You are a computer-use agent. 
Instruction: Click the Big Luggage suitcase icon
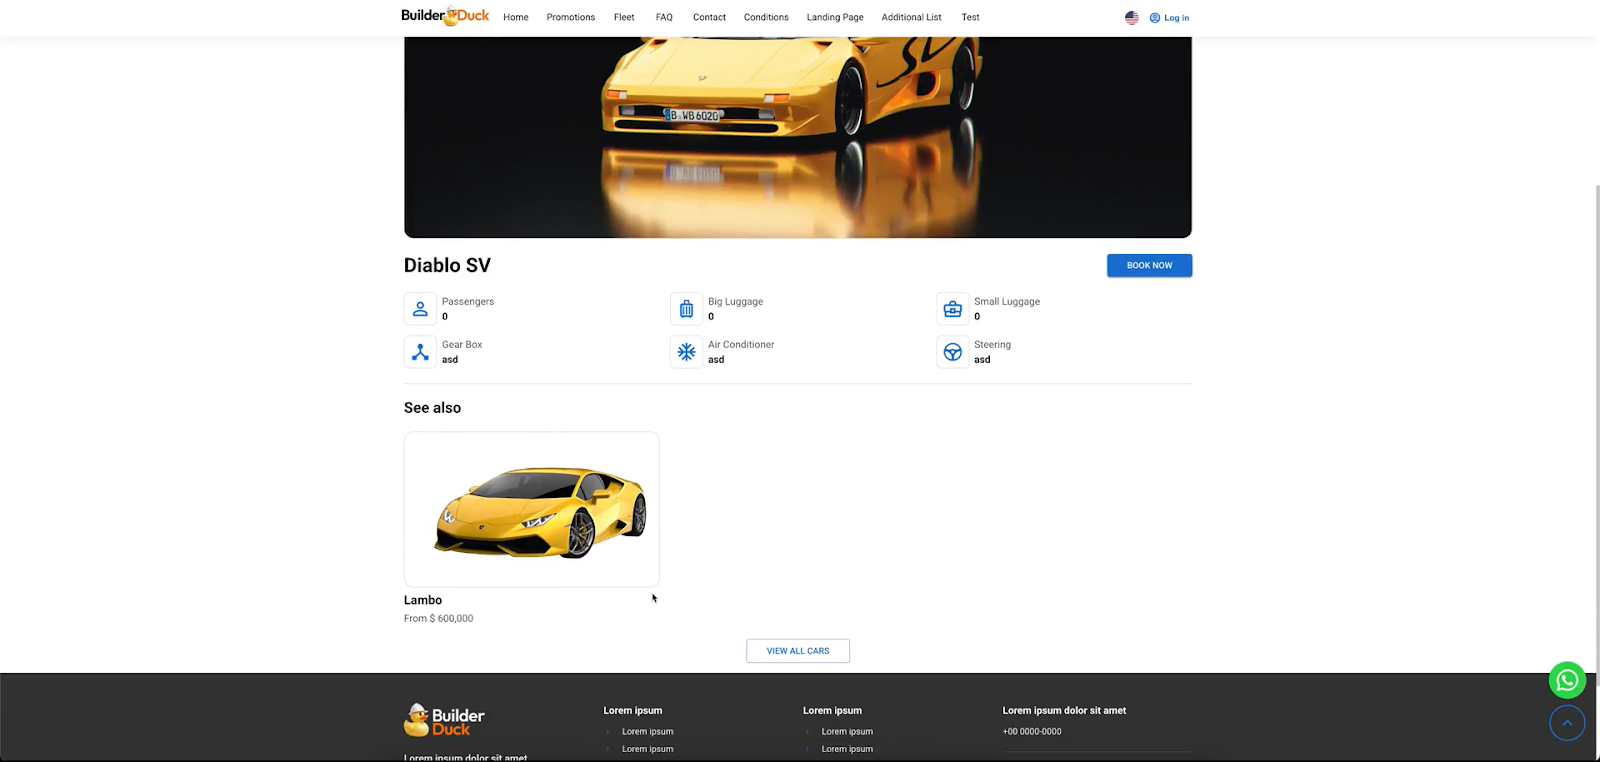click(686, 309)
